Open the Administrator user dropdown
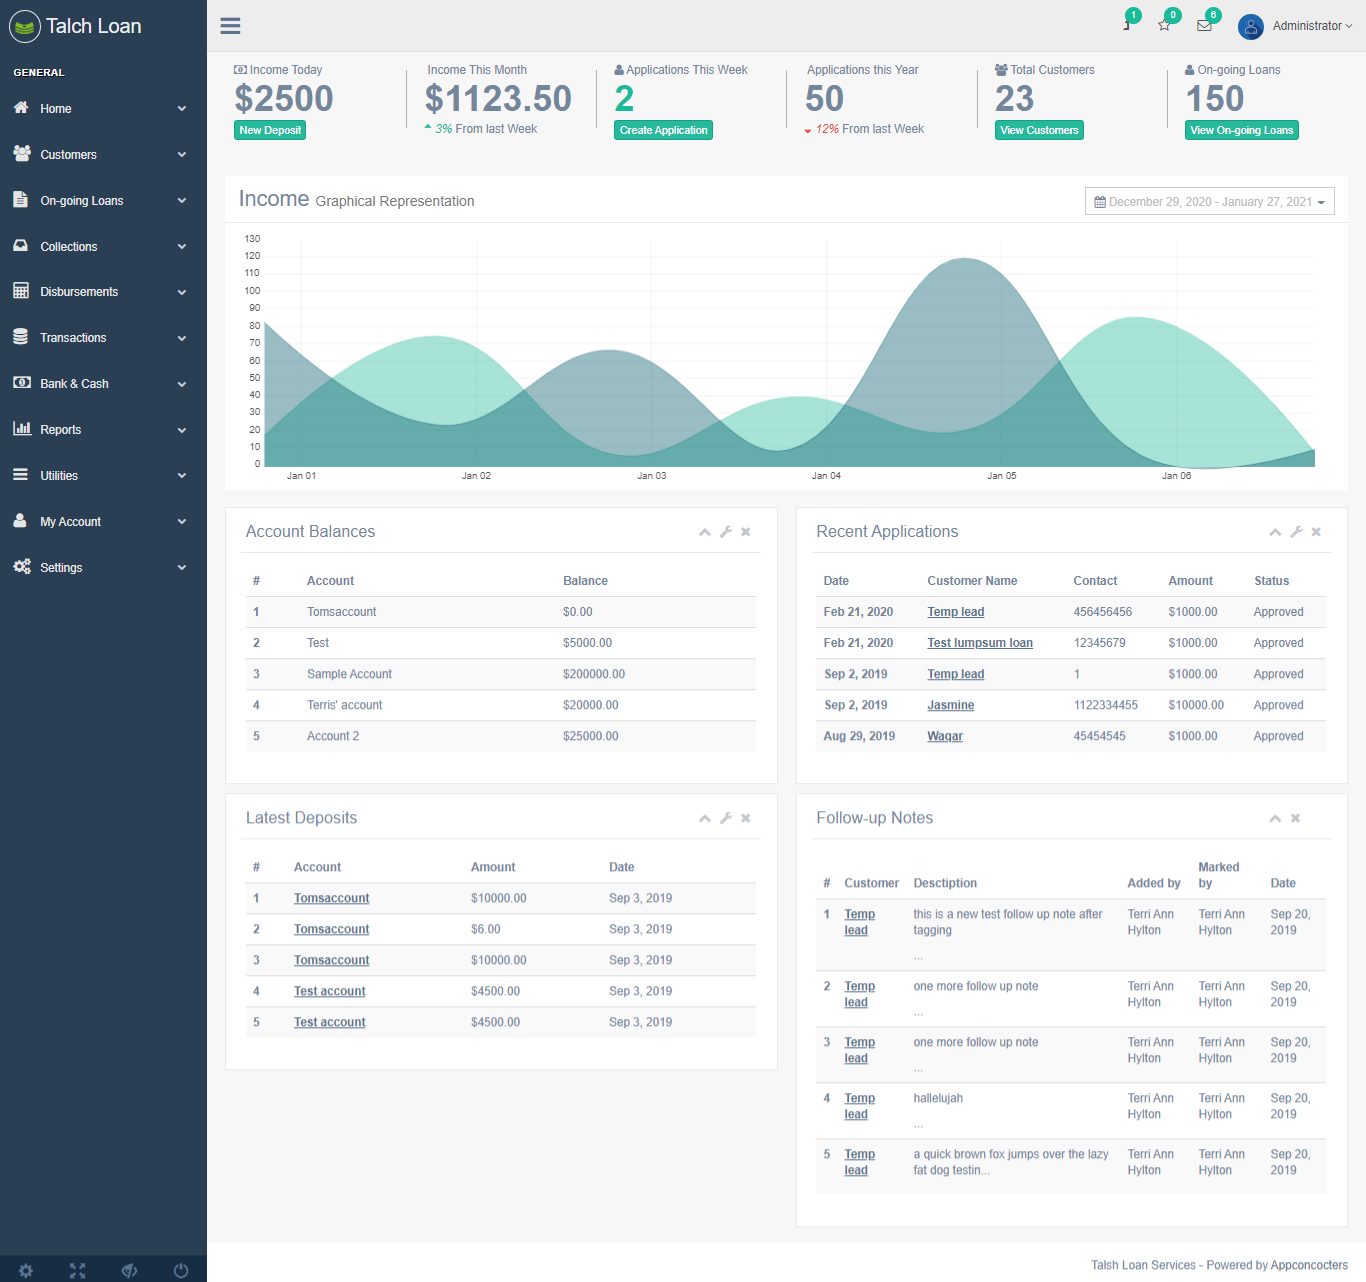 (x=1296, y=26)
